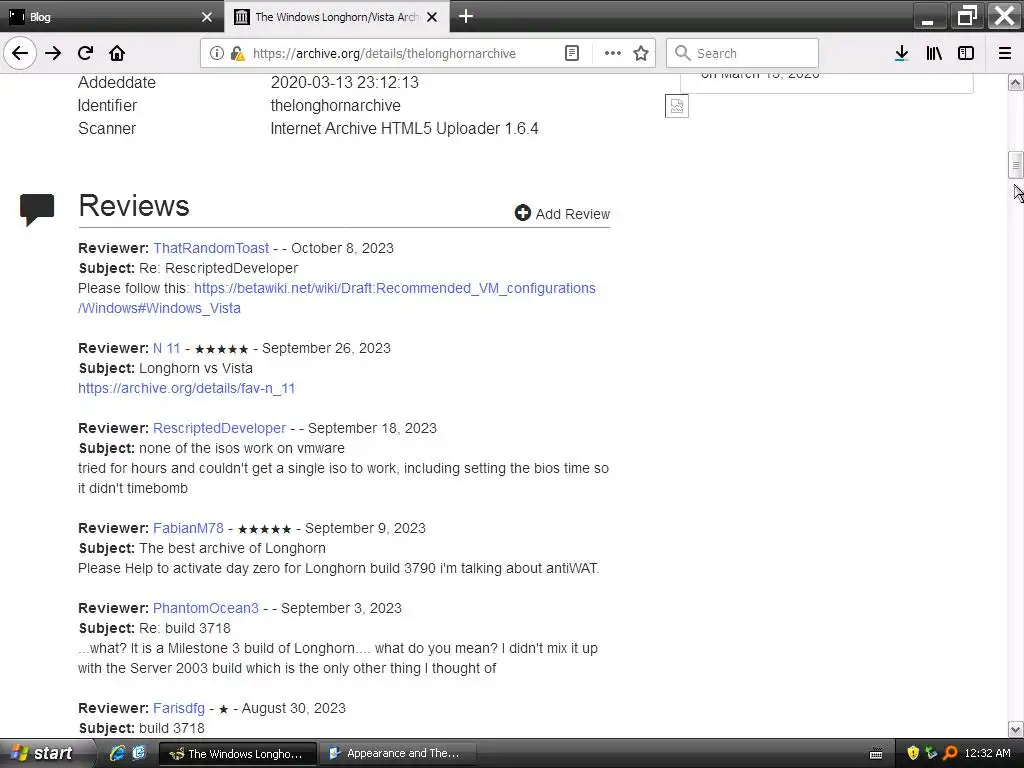This screenshot has width=1024, height=768.
Task: Open FabianM78 reviewer profile
Action: tap(188, 528)
